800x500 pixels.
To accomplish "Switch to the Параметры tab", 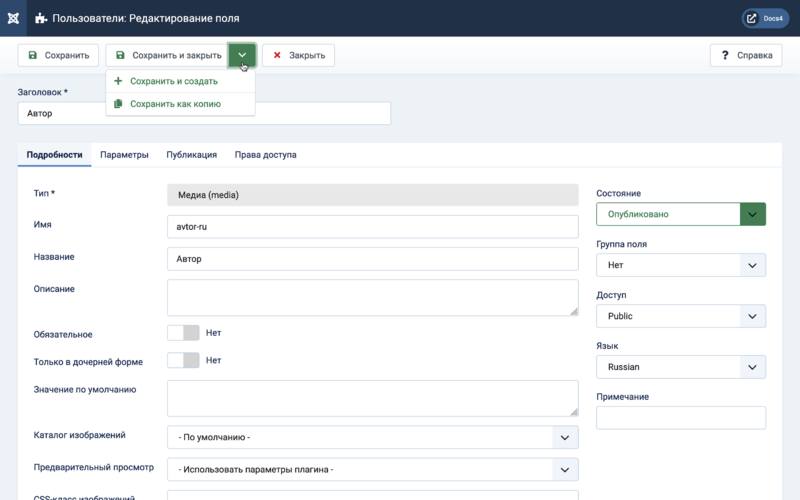I will pyautogui.click(x=124, y=155).
